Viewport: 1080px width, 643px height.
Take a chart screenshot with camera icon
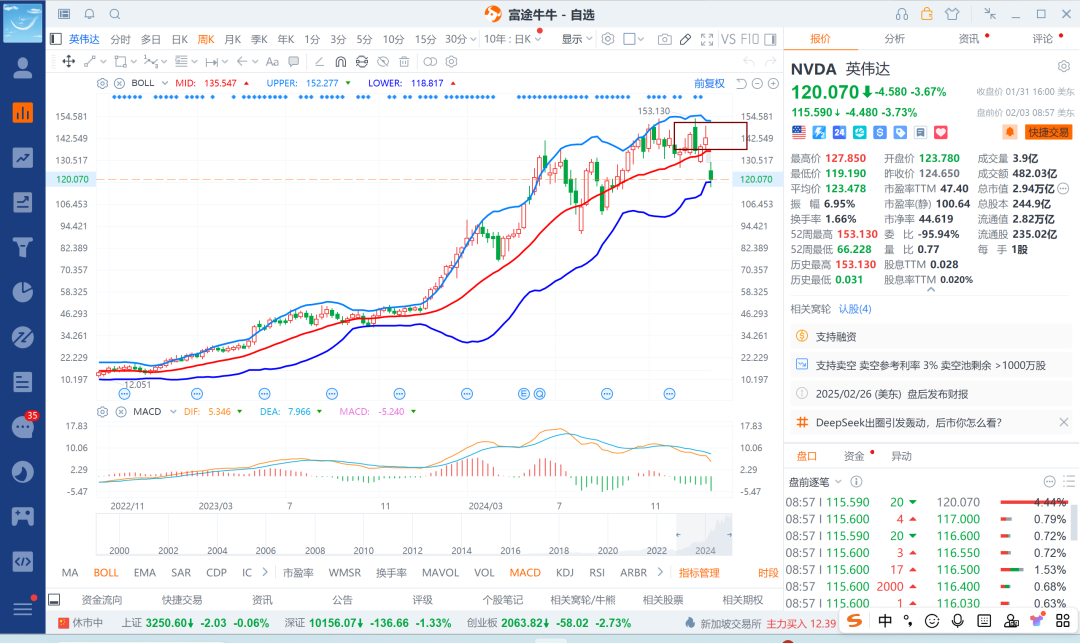coord(664,39)
